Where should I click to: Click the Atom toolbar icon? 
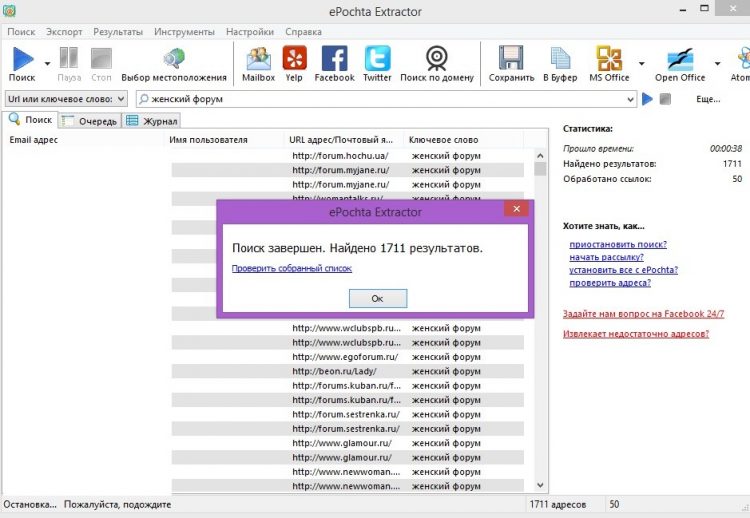pyautogui.click(x=743, y=58)
